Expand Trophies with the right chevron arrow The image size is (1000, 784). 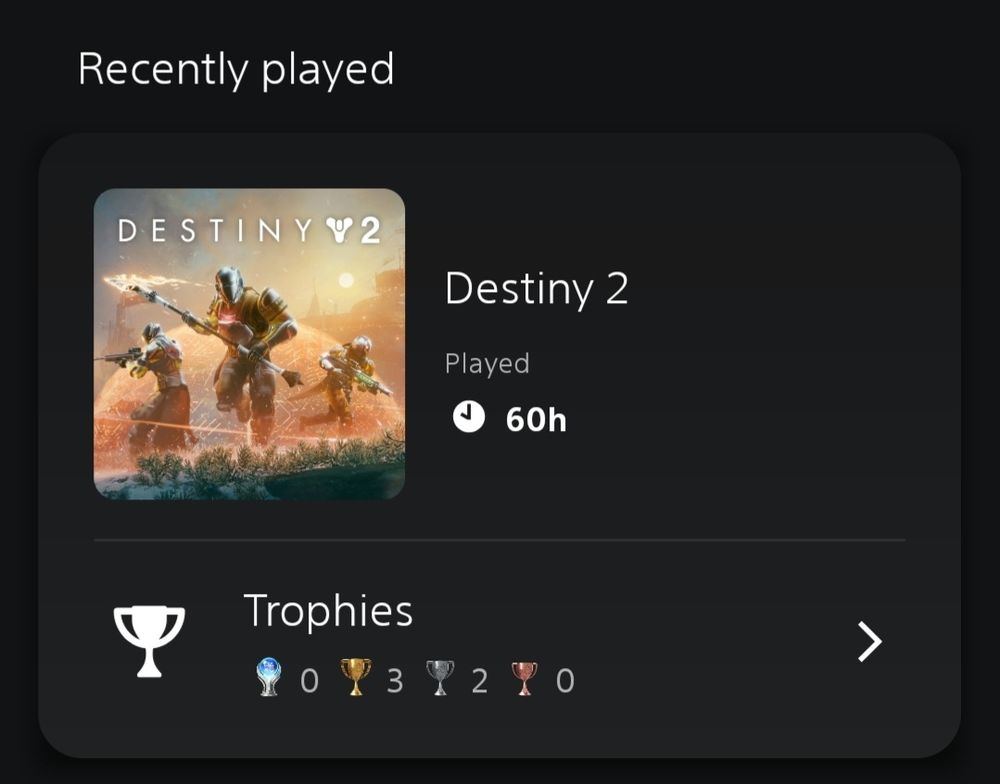[x=870, y=641]
